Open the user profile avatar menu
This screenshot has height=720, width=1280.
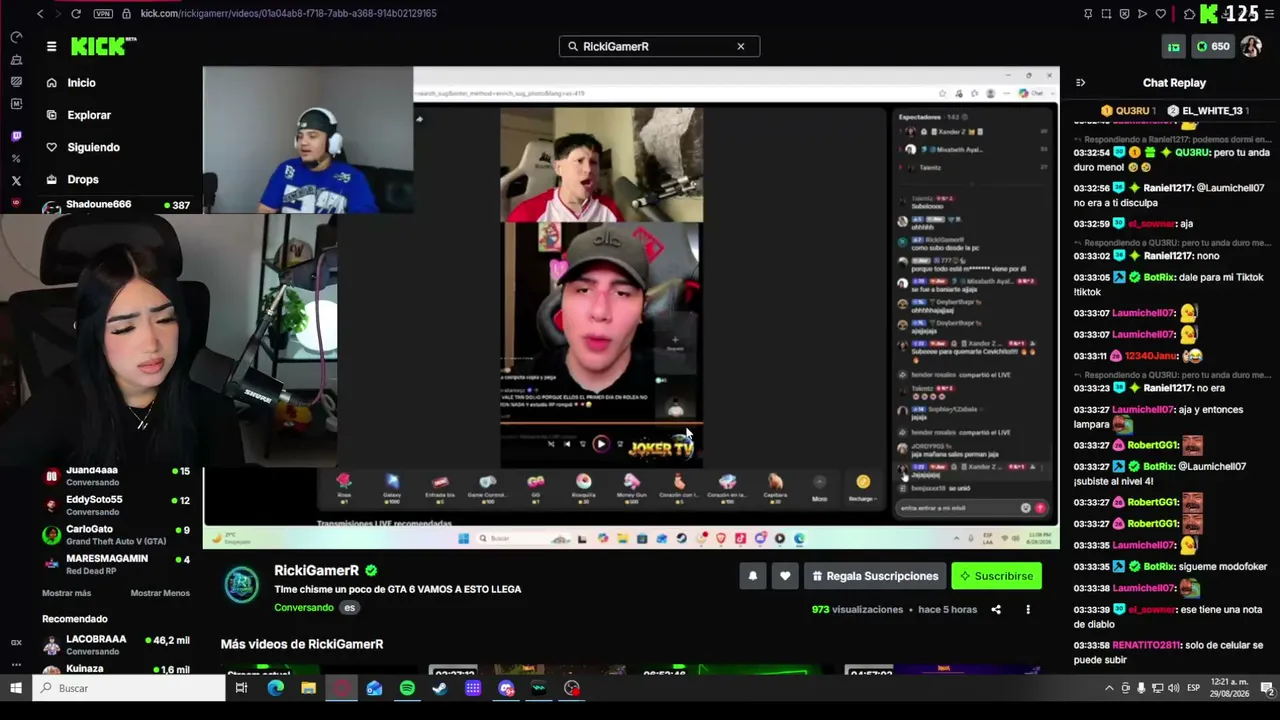[x=1250, y=46]
